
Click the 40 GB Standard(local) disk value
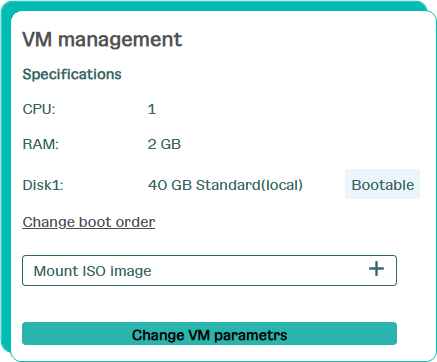tap(225, 185)
